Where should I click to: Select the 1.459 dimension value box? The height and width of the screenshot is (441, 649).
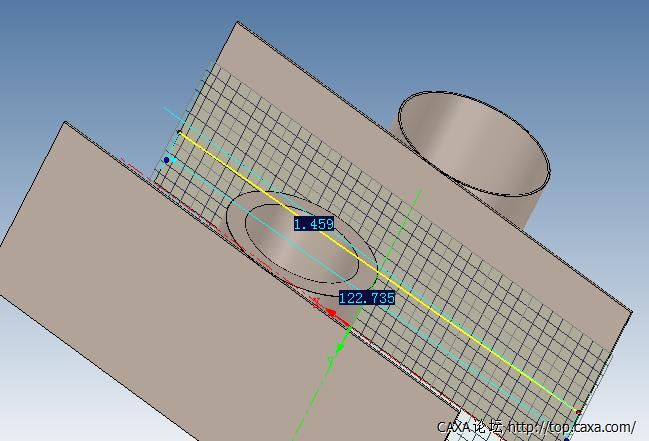tap(314, 224)
